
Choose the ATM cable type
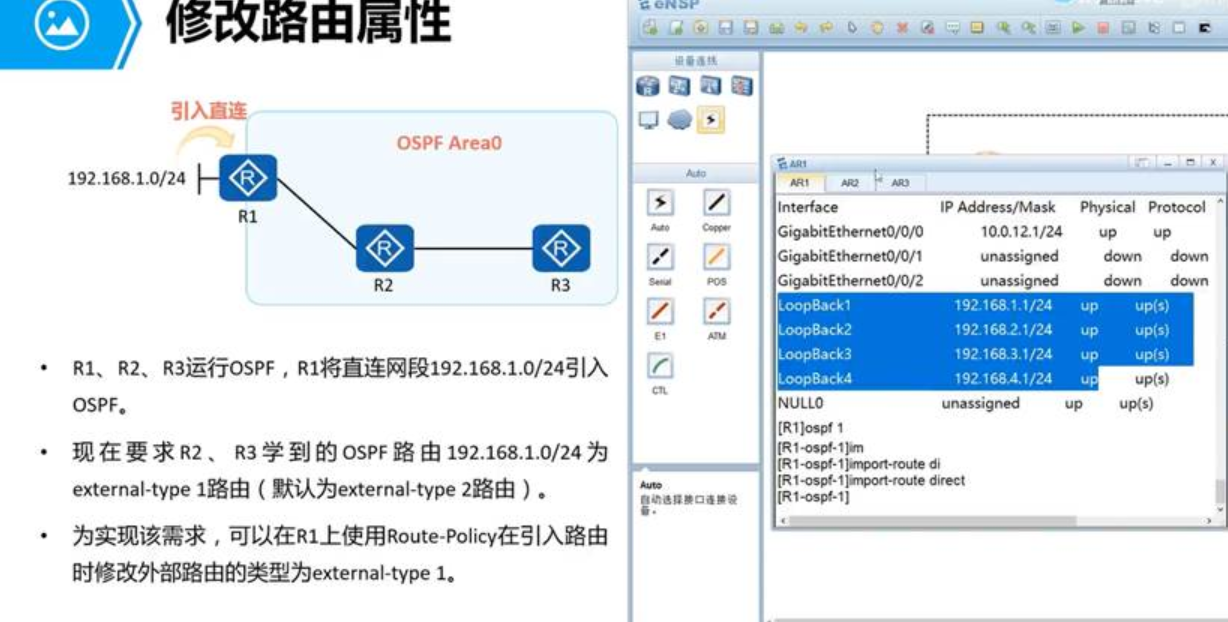[x=716, y=312]
